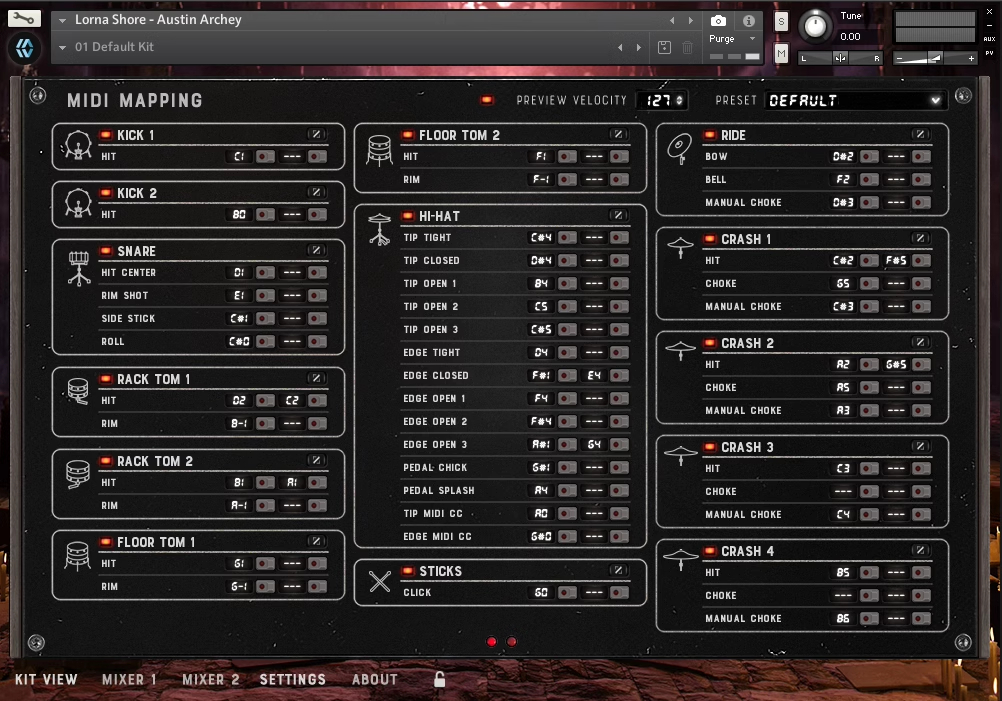The height and width of the screenshot is (701, 1002).
Task: Click the Sticks Click G0 note
Action: point(541,593)
